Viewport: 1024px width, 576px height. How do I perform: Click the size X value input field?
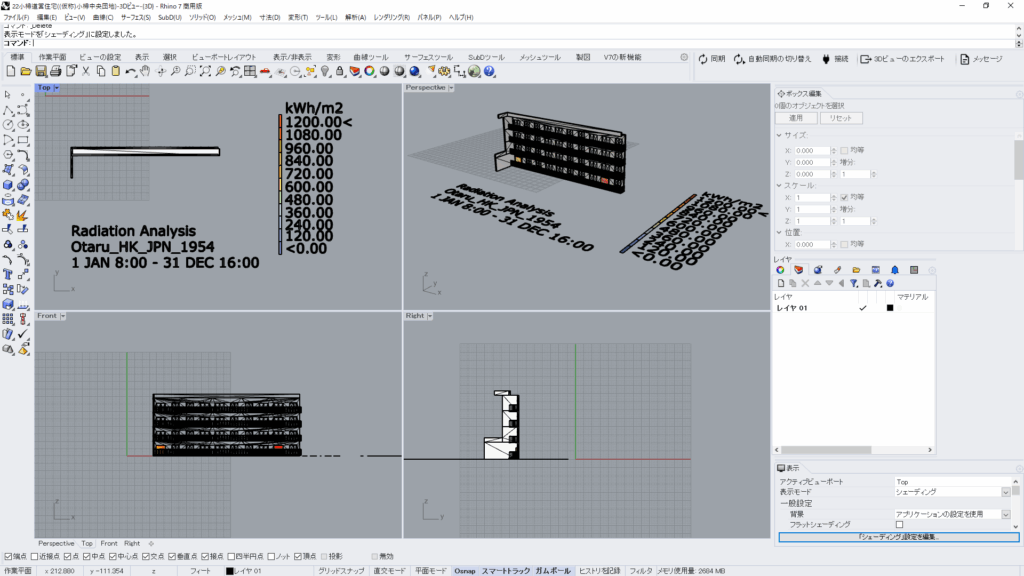[x=812, y=151]
